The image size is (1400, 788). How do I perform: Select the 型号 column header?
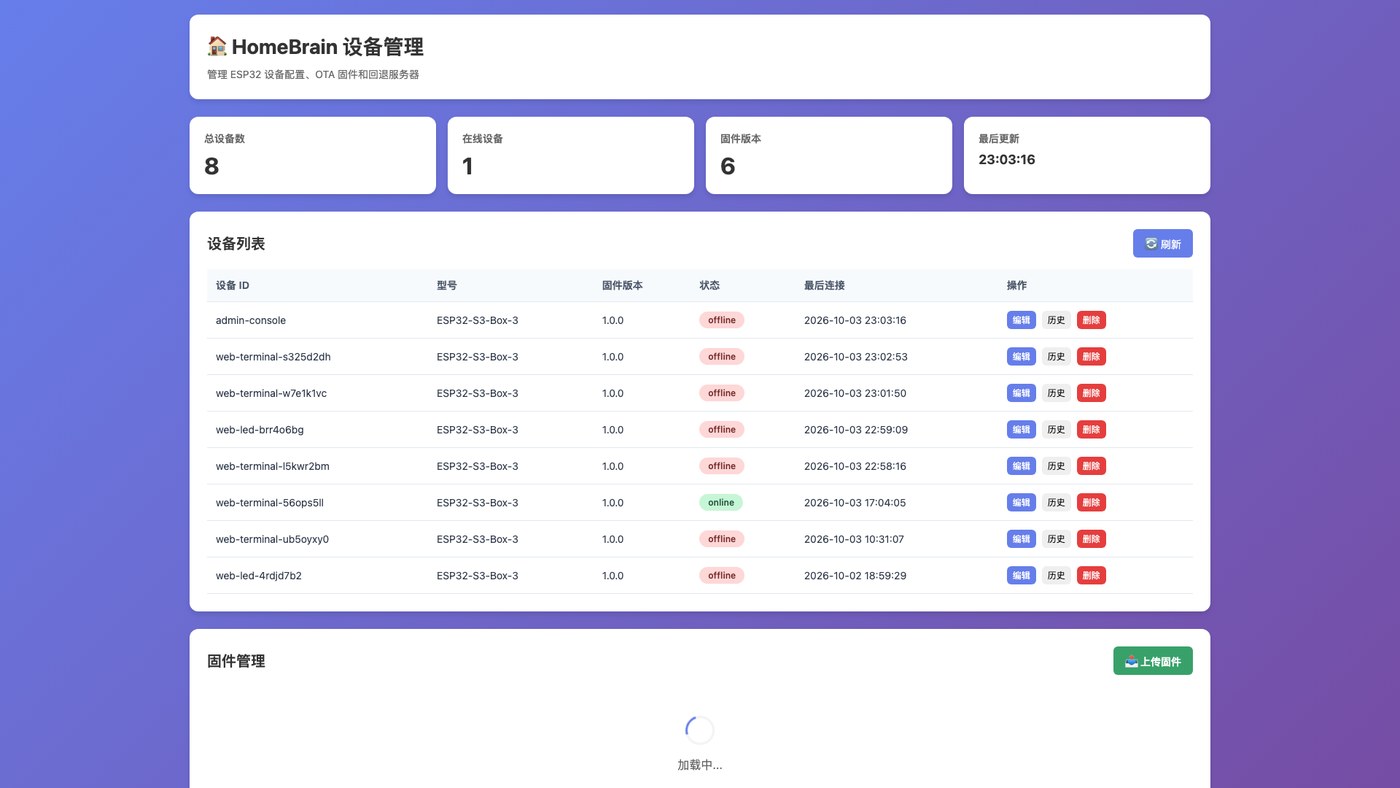447,285
